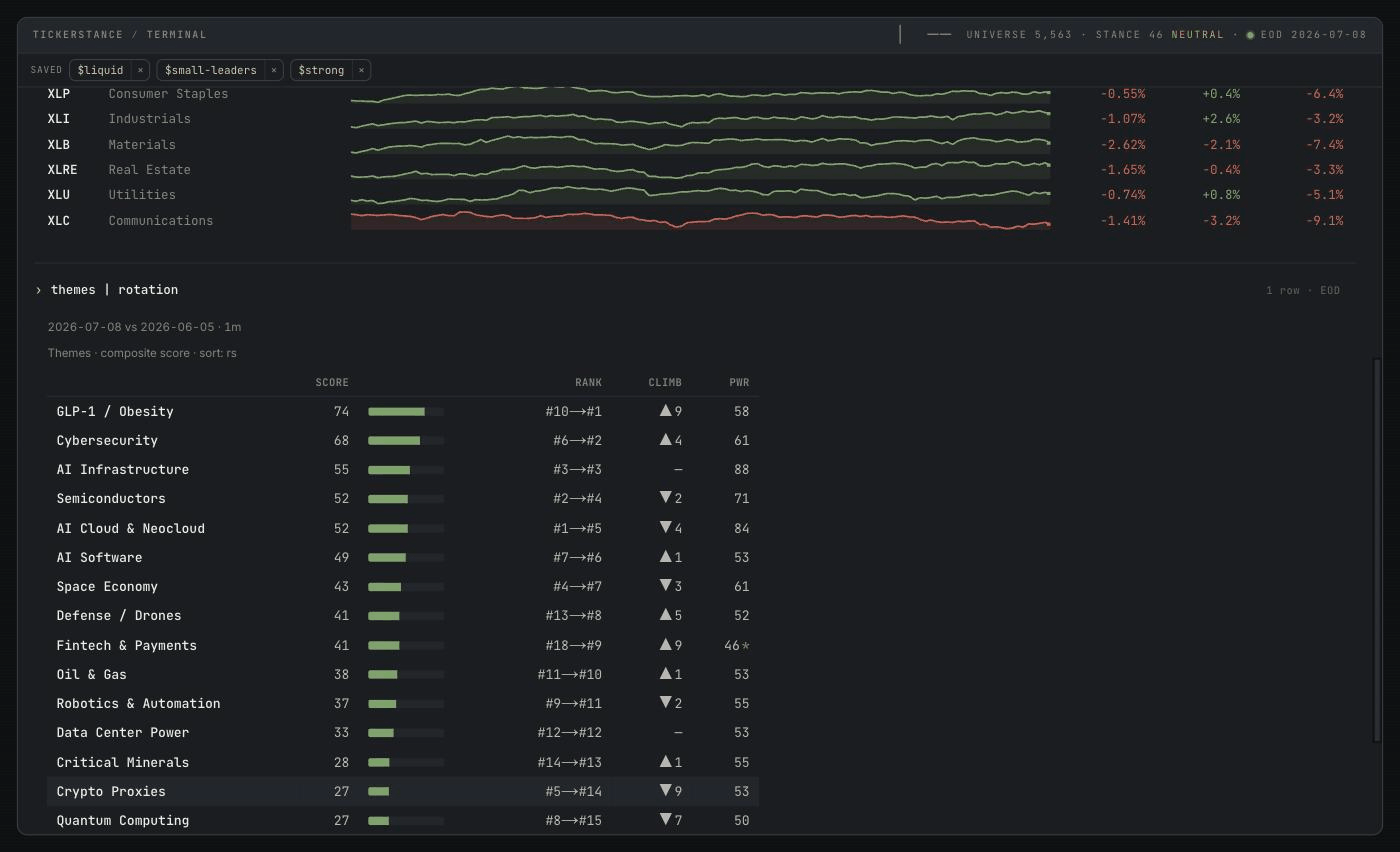Click the GLP-1 / Obesity score bar
1400x852 pixels.
tap(406, 412)
